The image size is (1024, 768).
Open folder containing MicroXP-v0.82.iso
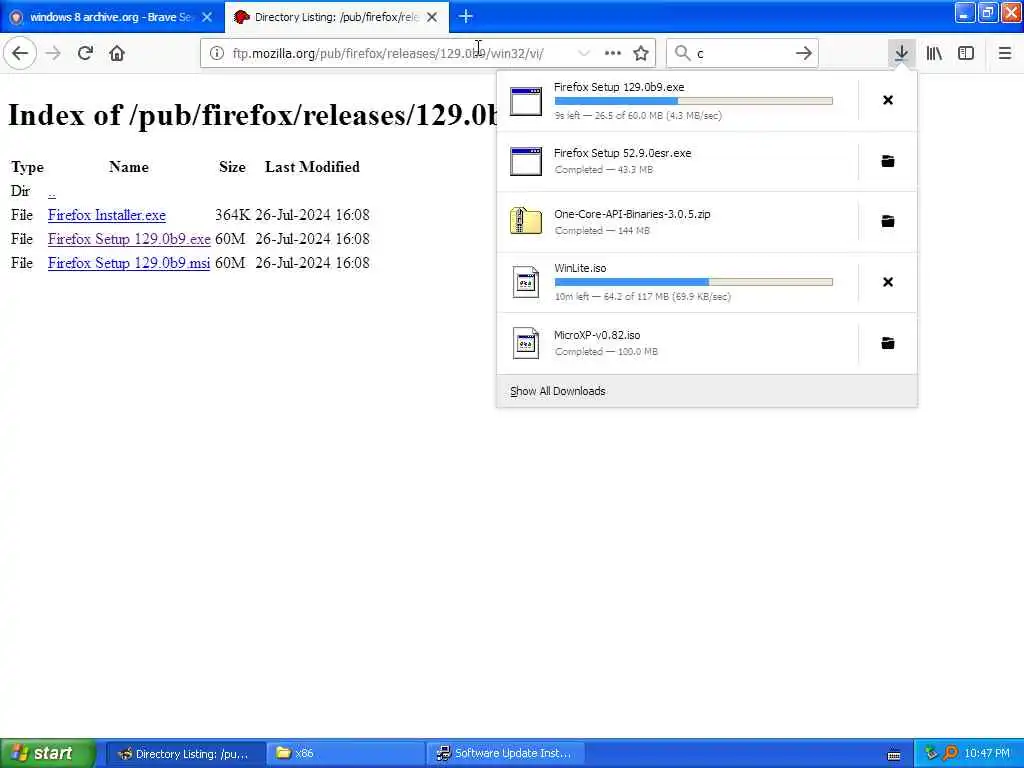click(888, 343)
